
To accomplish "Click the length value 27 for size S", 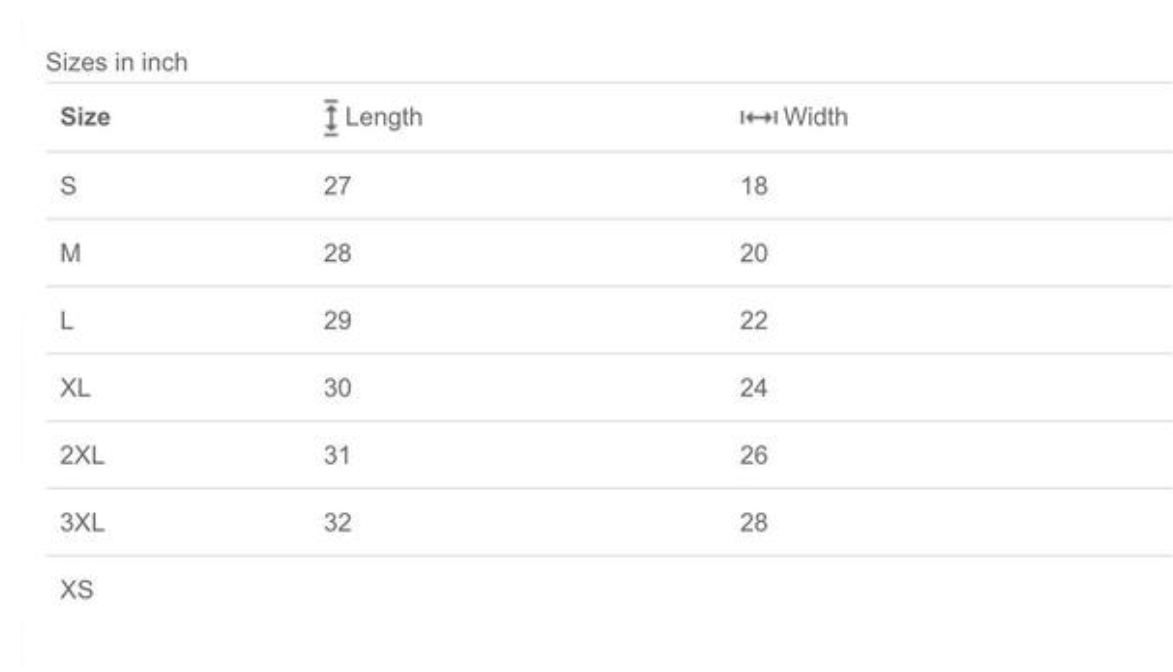I will [x=338, y=185].
